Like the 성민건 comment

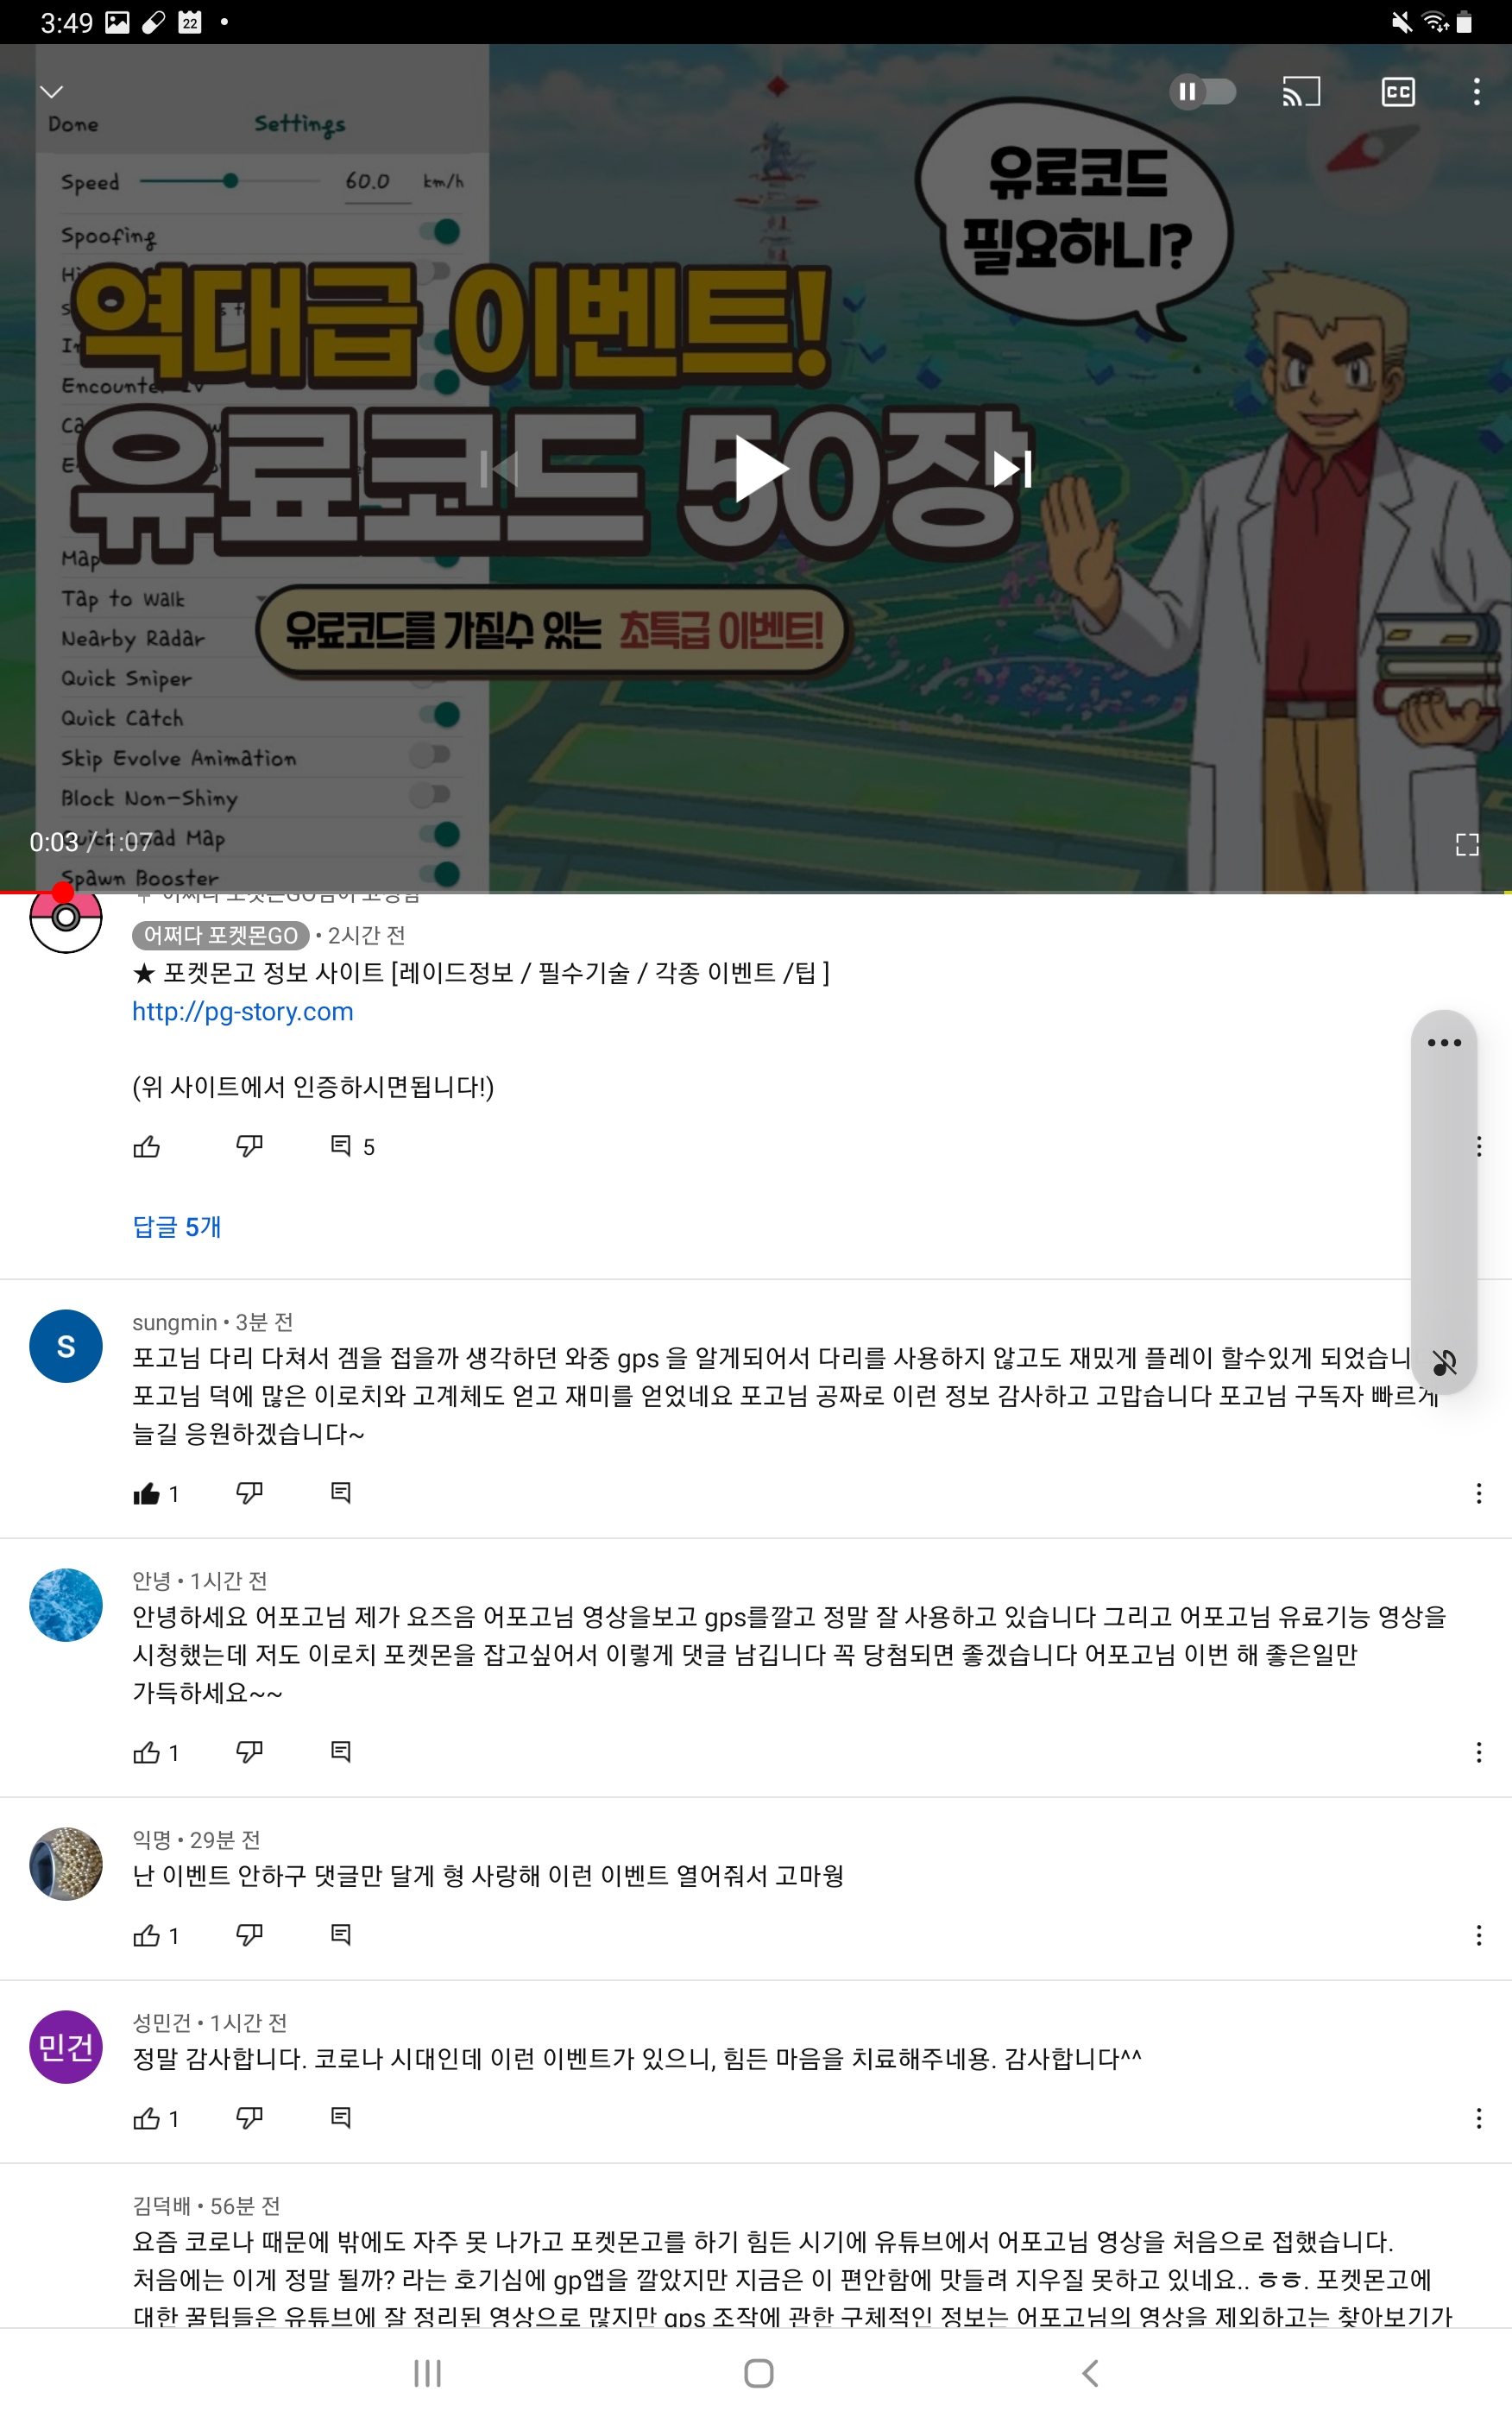[147, 2117]
